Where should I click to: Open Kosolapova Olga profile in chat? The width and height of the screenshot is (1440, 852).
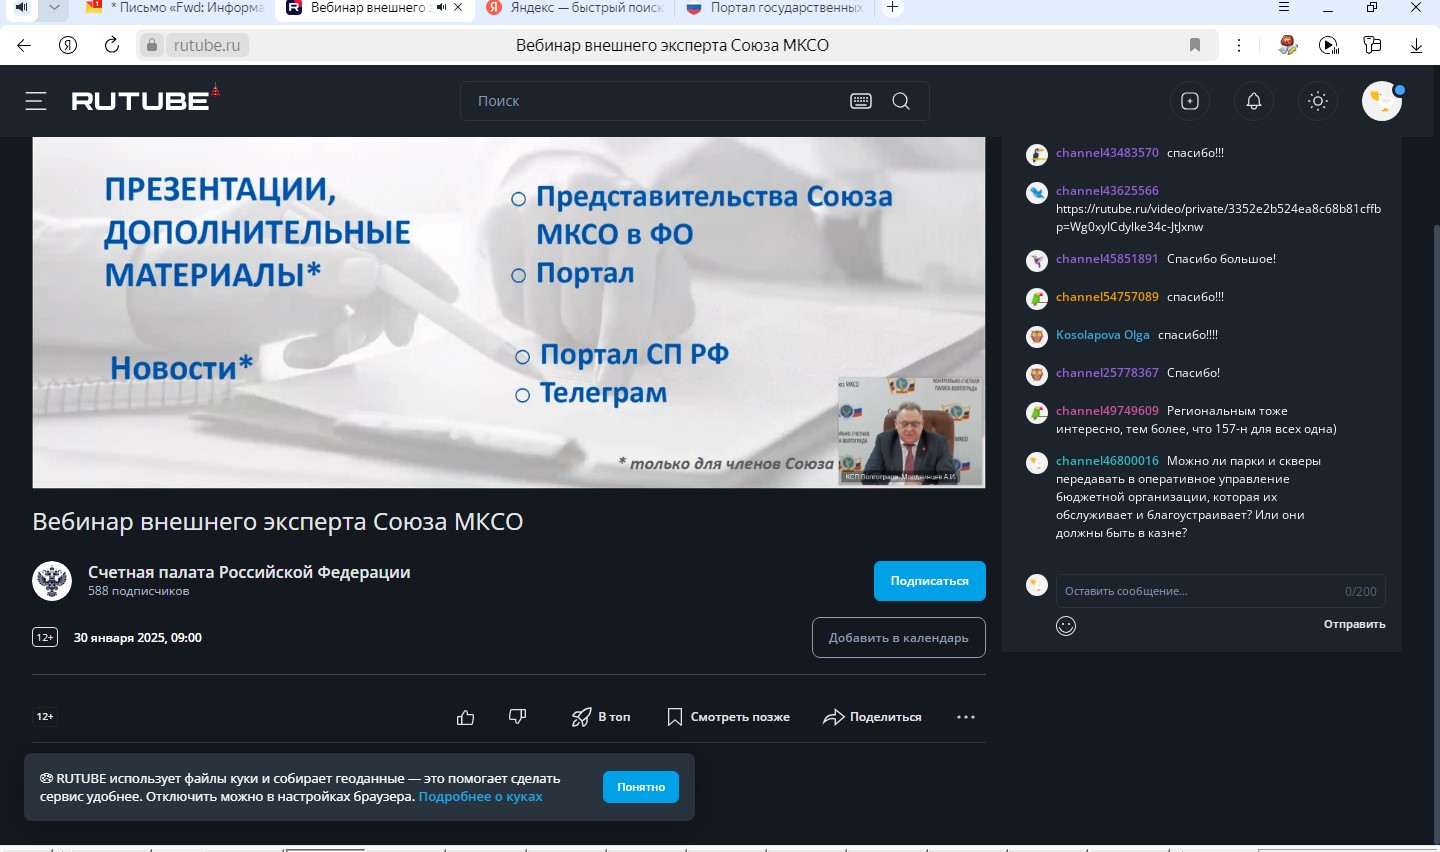tap(1102, 335)
